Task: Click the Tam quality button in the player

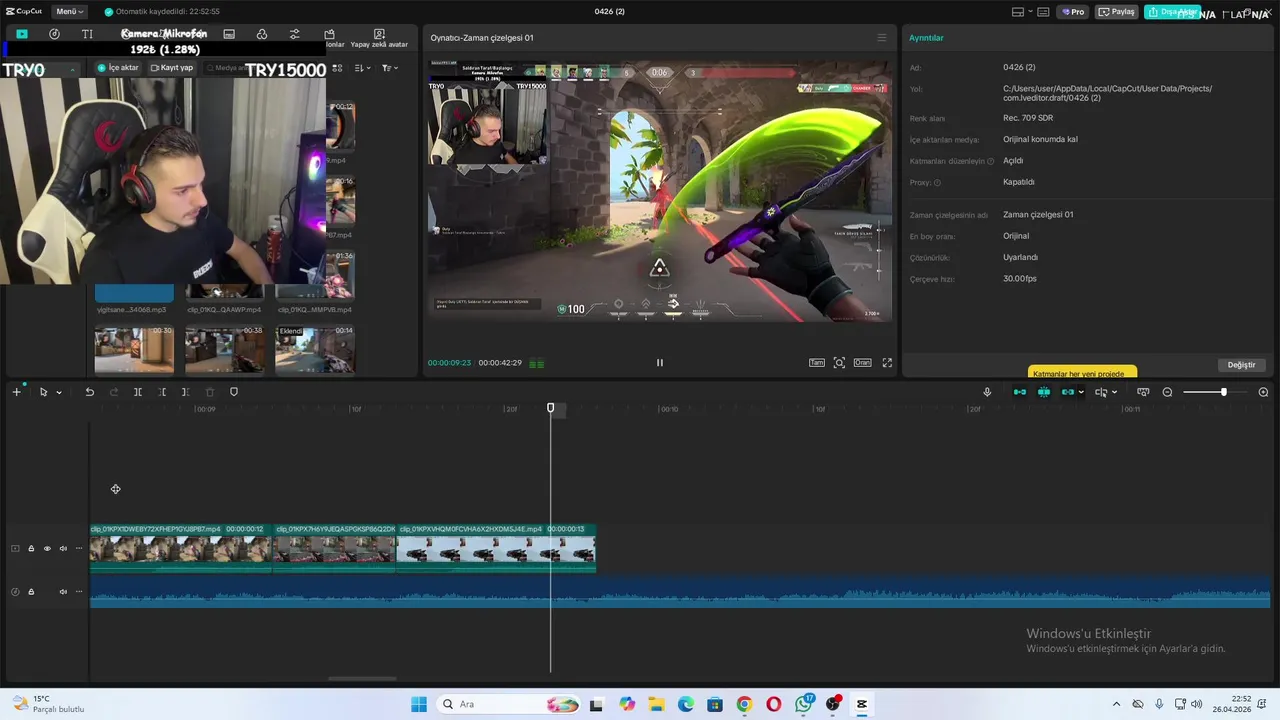Action: [817, 363]
